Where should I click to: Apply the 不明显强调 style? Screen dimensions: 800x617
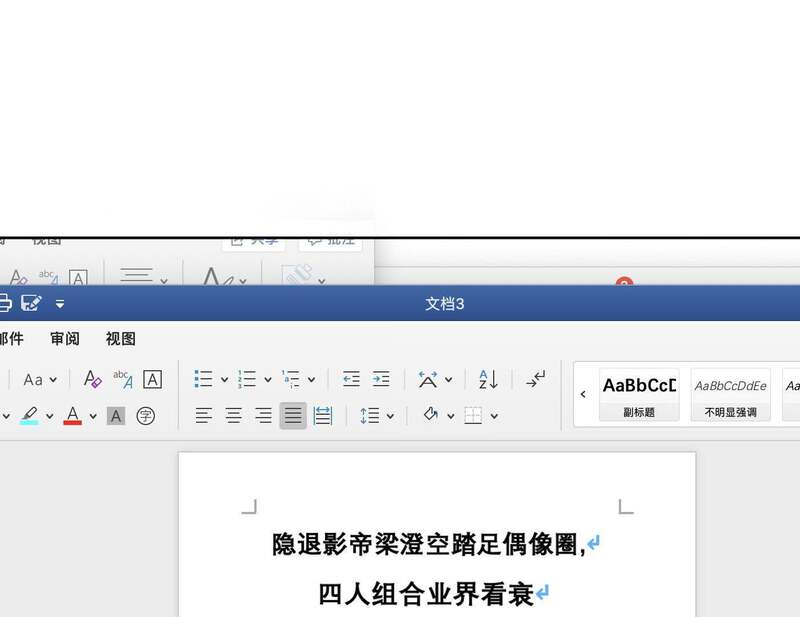(x=730, y=394)
